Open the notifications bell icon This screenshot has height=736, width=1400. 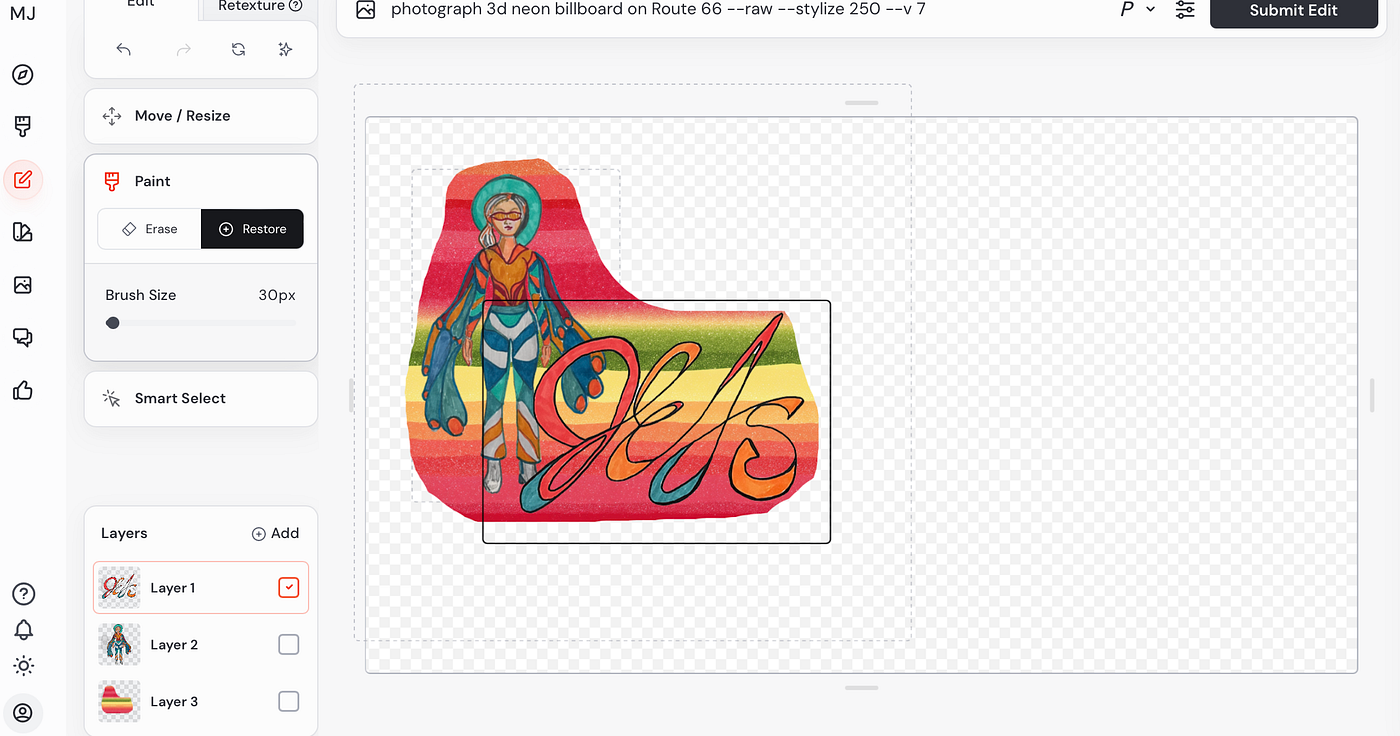click(x=23, y=630)
